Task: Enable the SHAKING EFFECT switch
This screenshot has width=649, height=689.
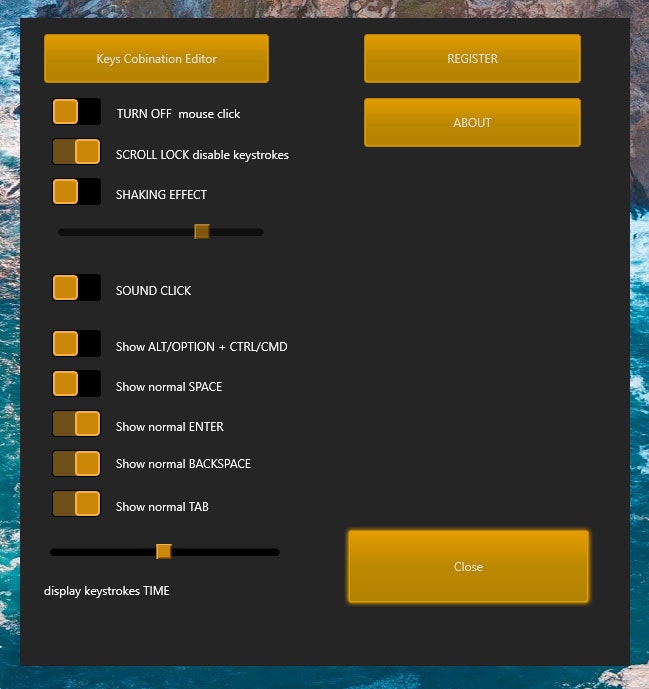Action: click(x=76, y=192)
